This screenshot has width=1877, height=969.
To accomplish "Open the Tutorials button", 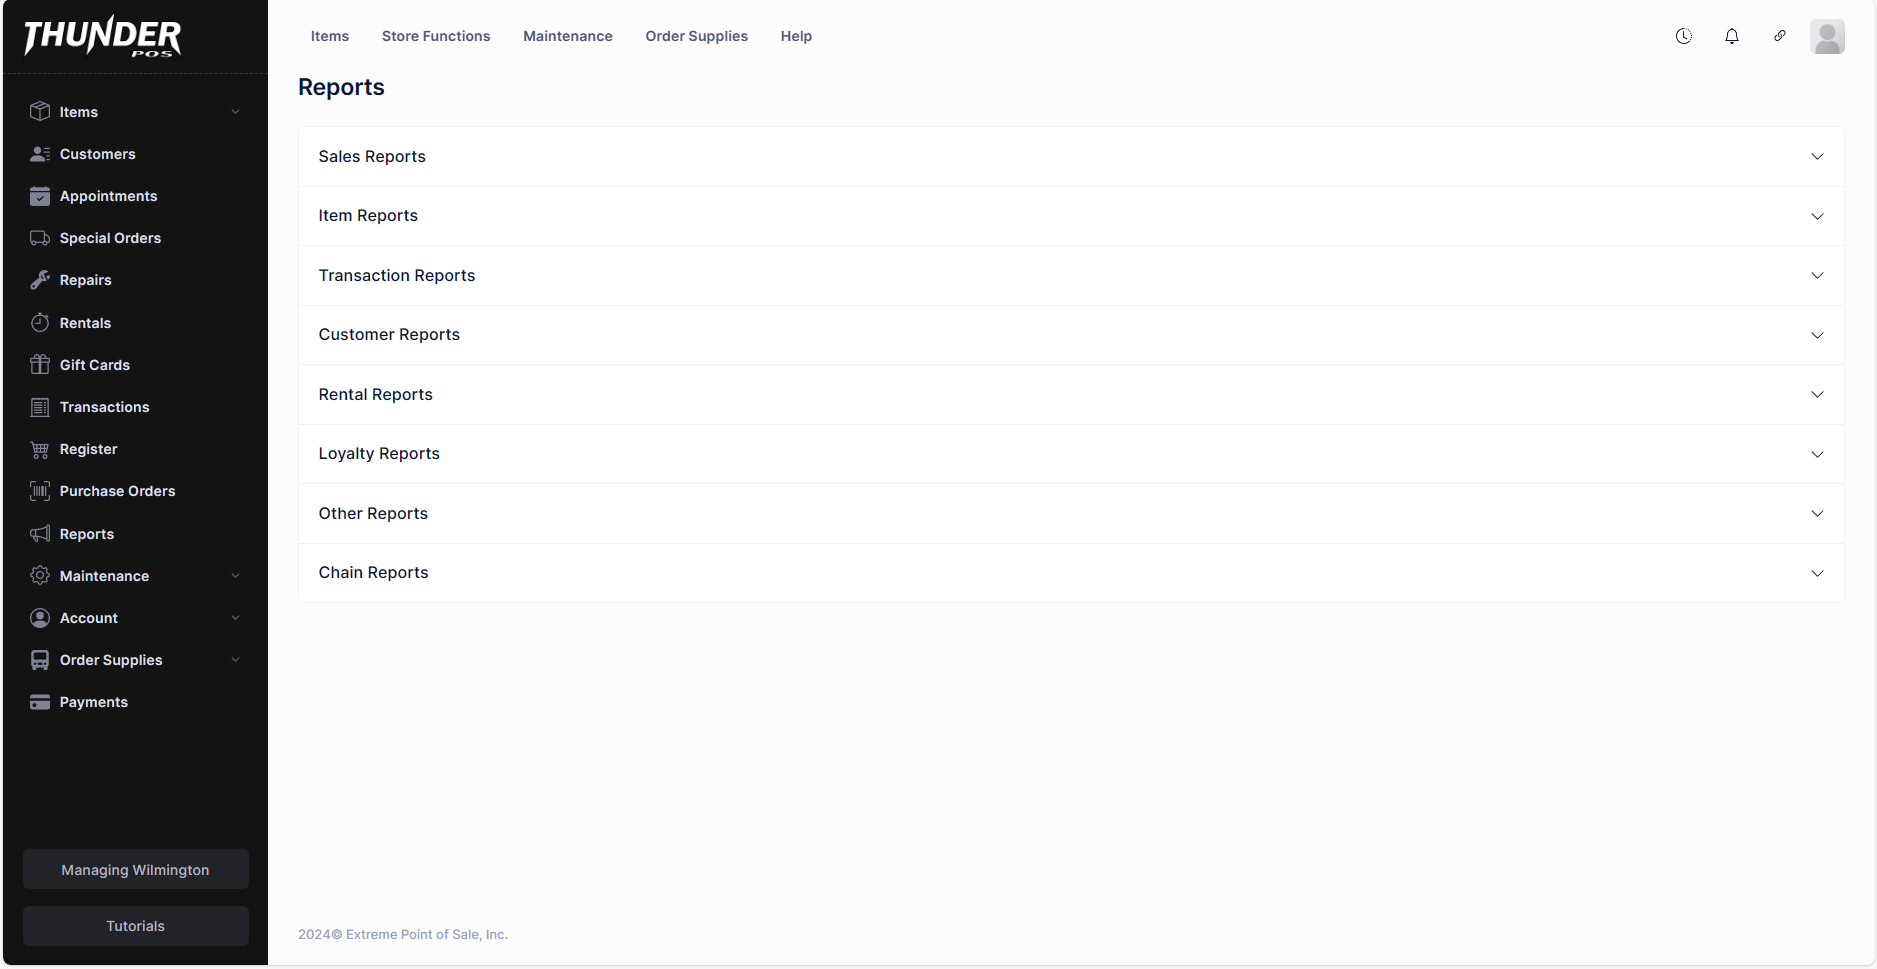I will pos(136,926).
